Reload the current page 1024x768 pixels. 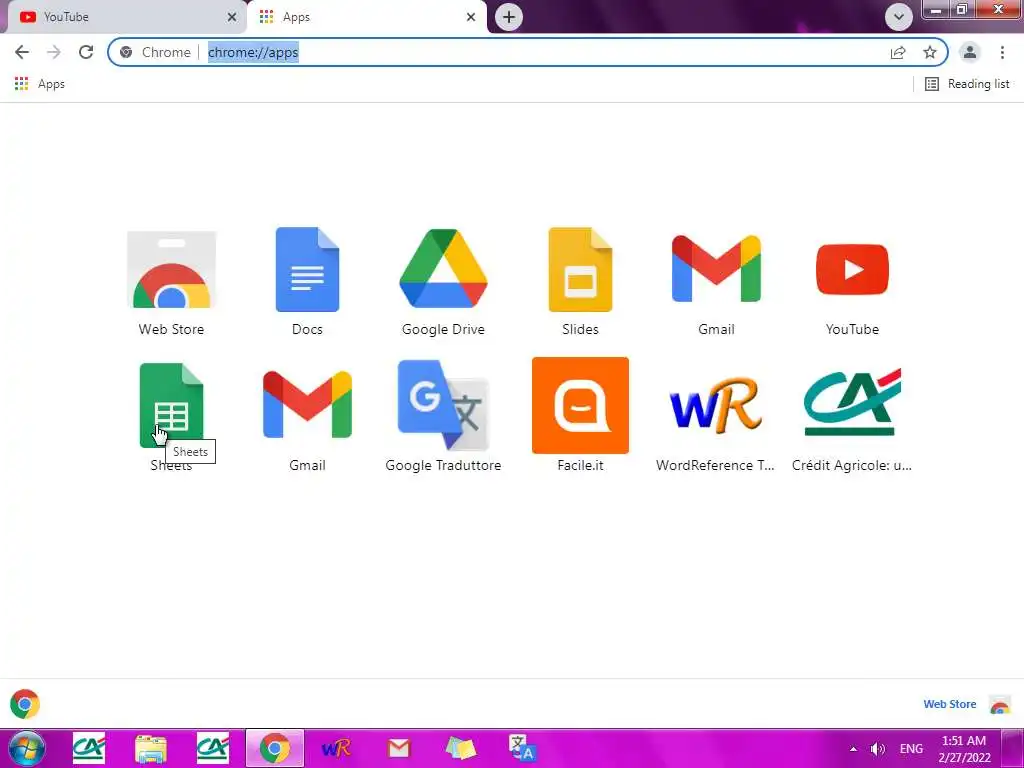pyautogui.click(x=86, y=52)
